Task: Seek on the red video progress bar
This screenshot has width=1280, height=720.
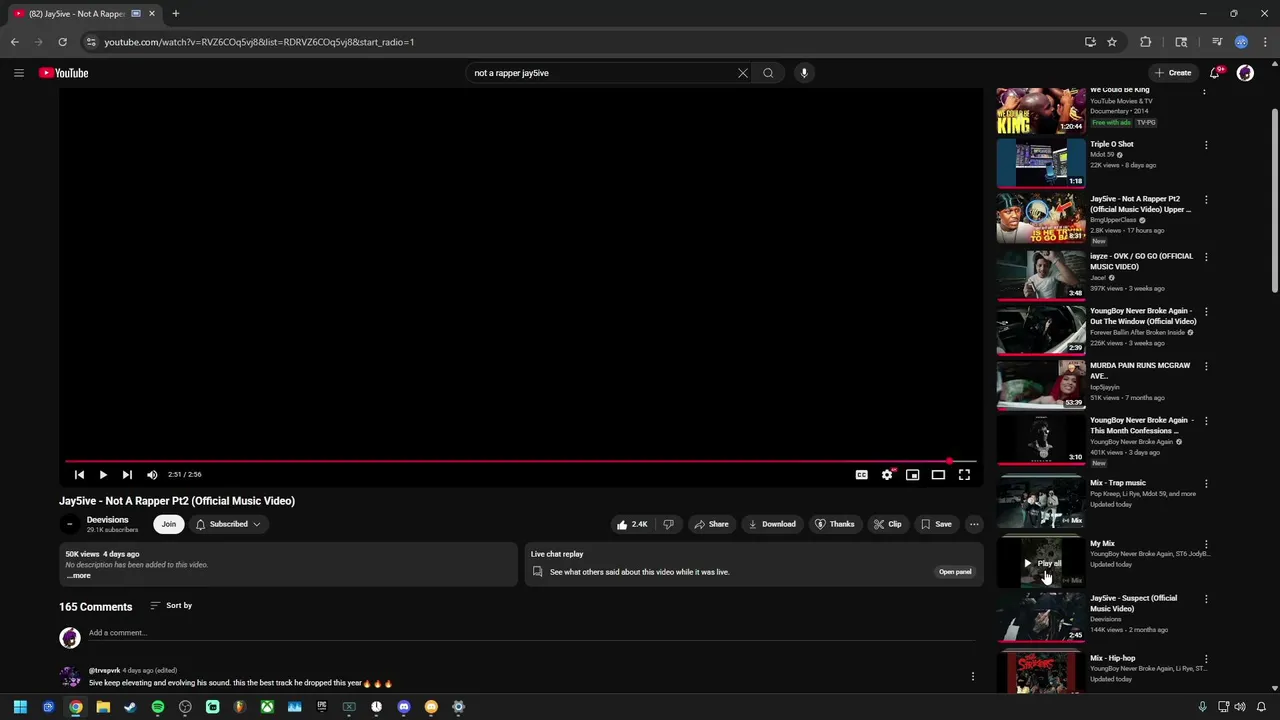Action: coord(520,461)
